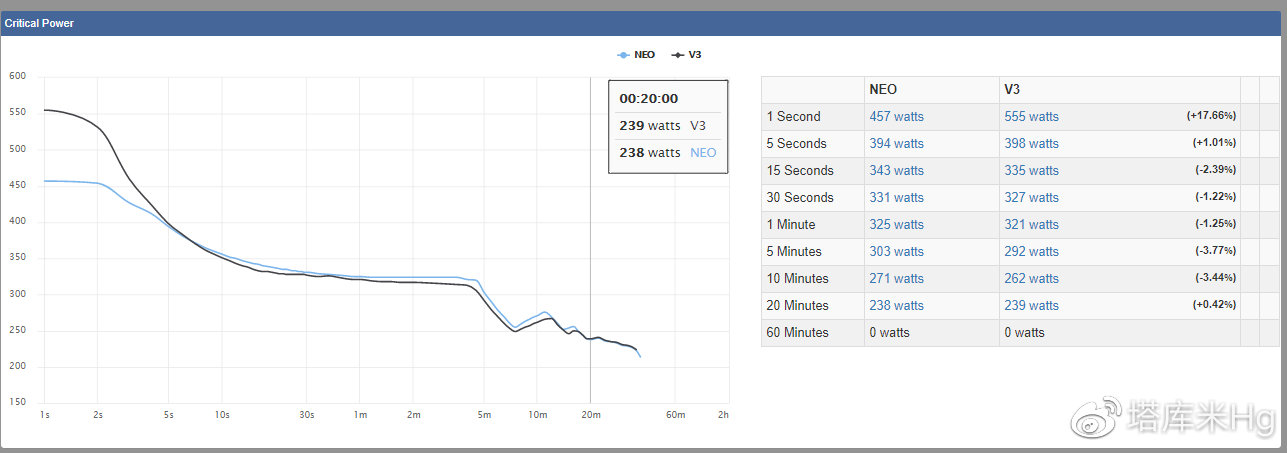
Task: Select V3 20 Minutes 239 watts
Action: (1031, 306)
